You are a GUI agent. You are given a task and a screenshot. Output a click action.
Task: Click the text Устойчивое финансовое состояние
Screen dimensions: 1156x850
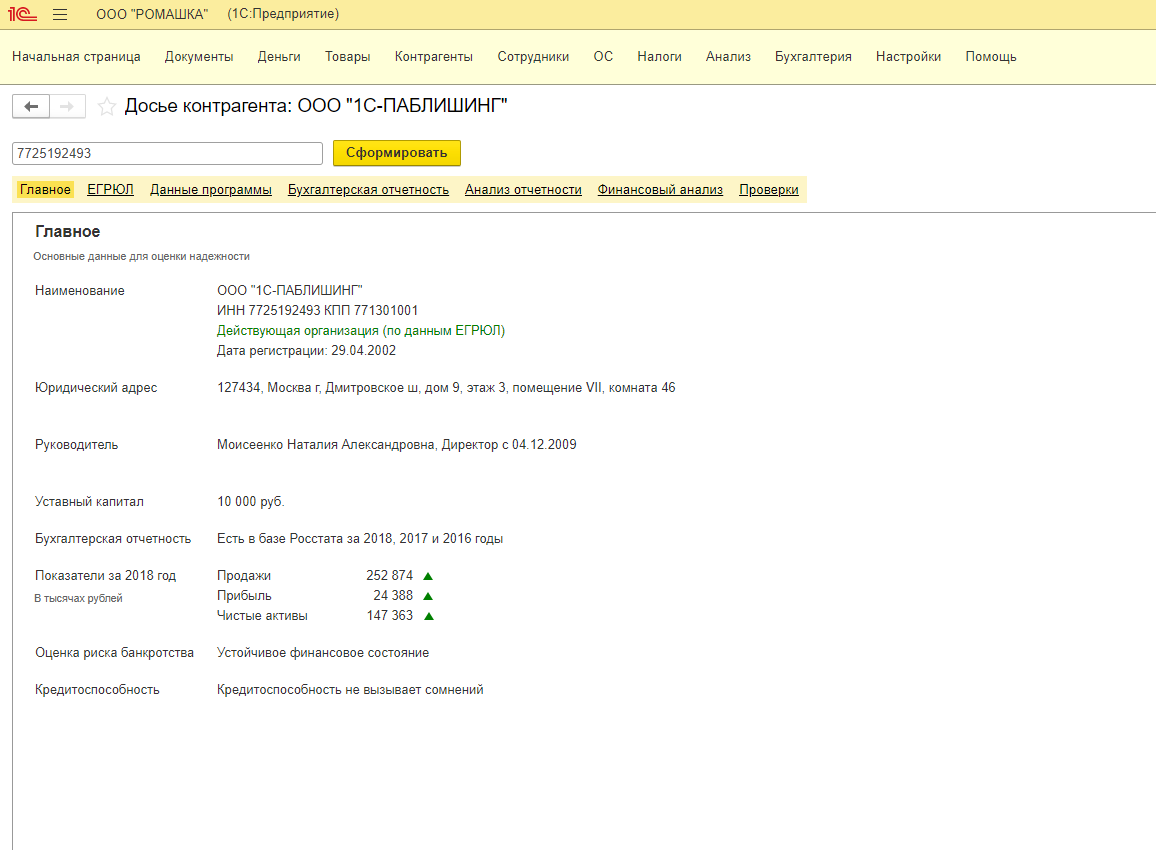323,652
